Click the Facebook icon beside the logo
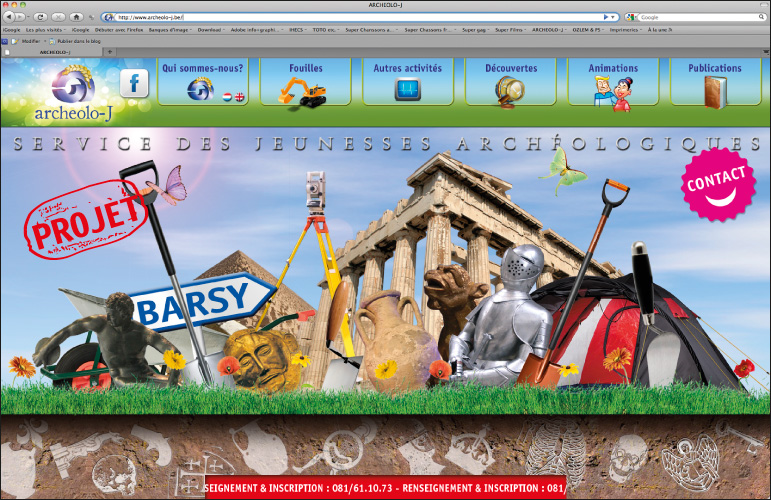771x500 pixels. 134,83
